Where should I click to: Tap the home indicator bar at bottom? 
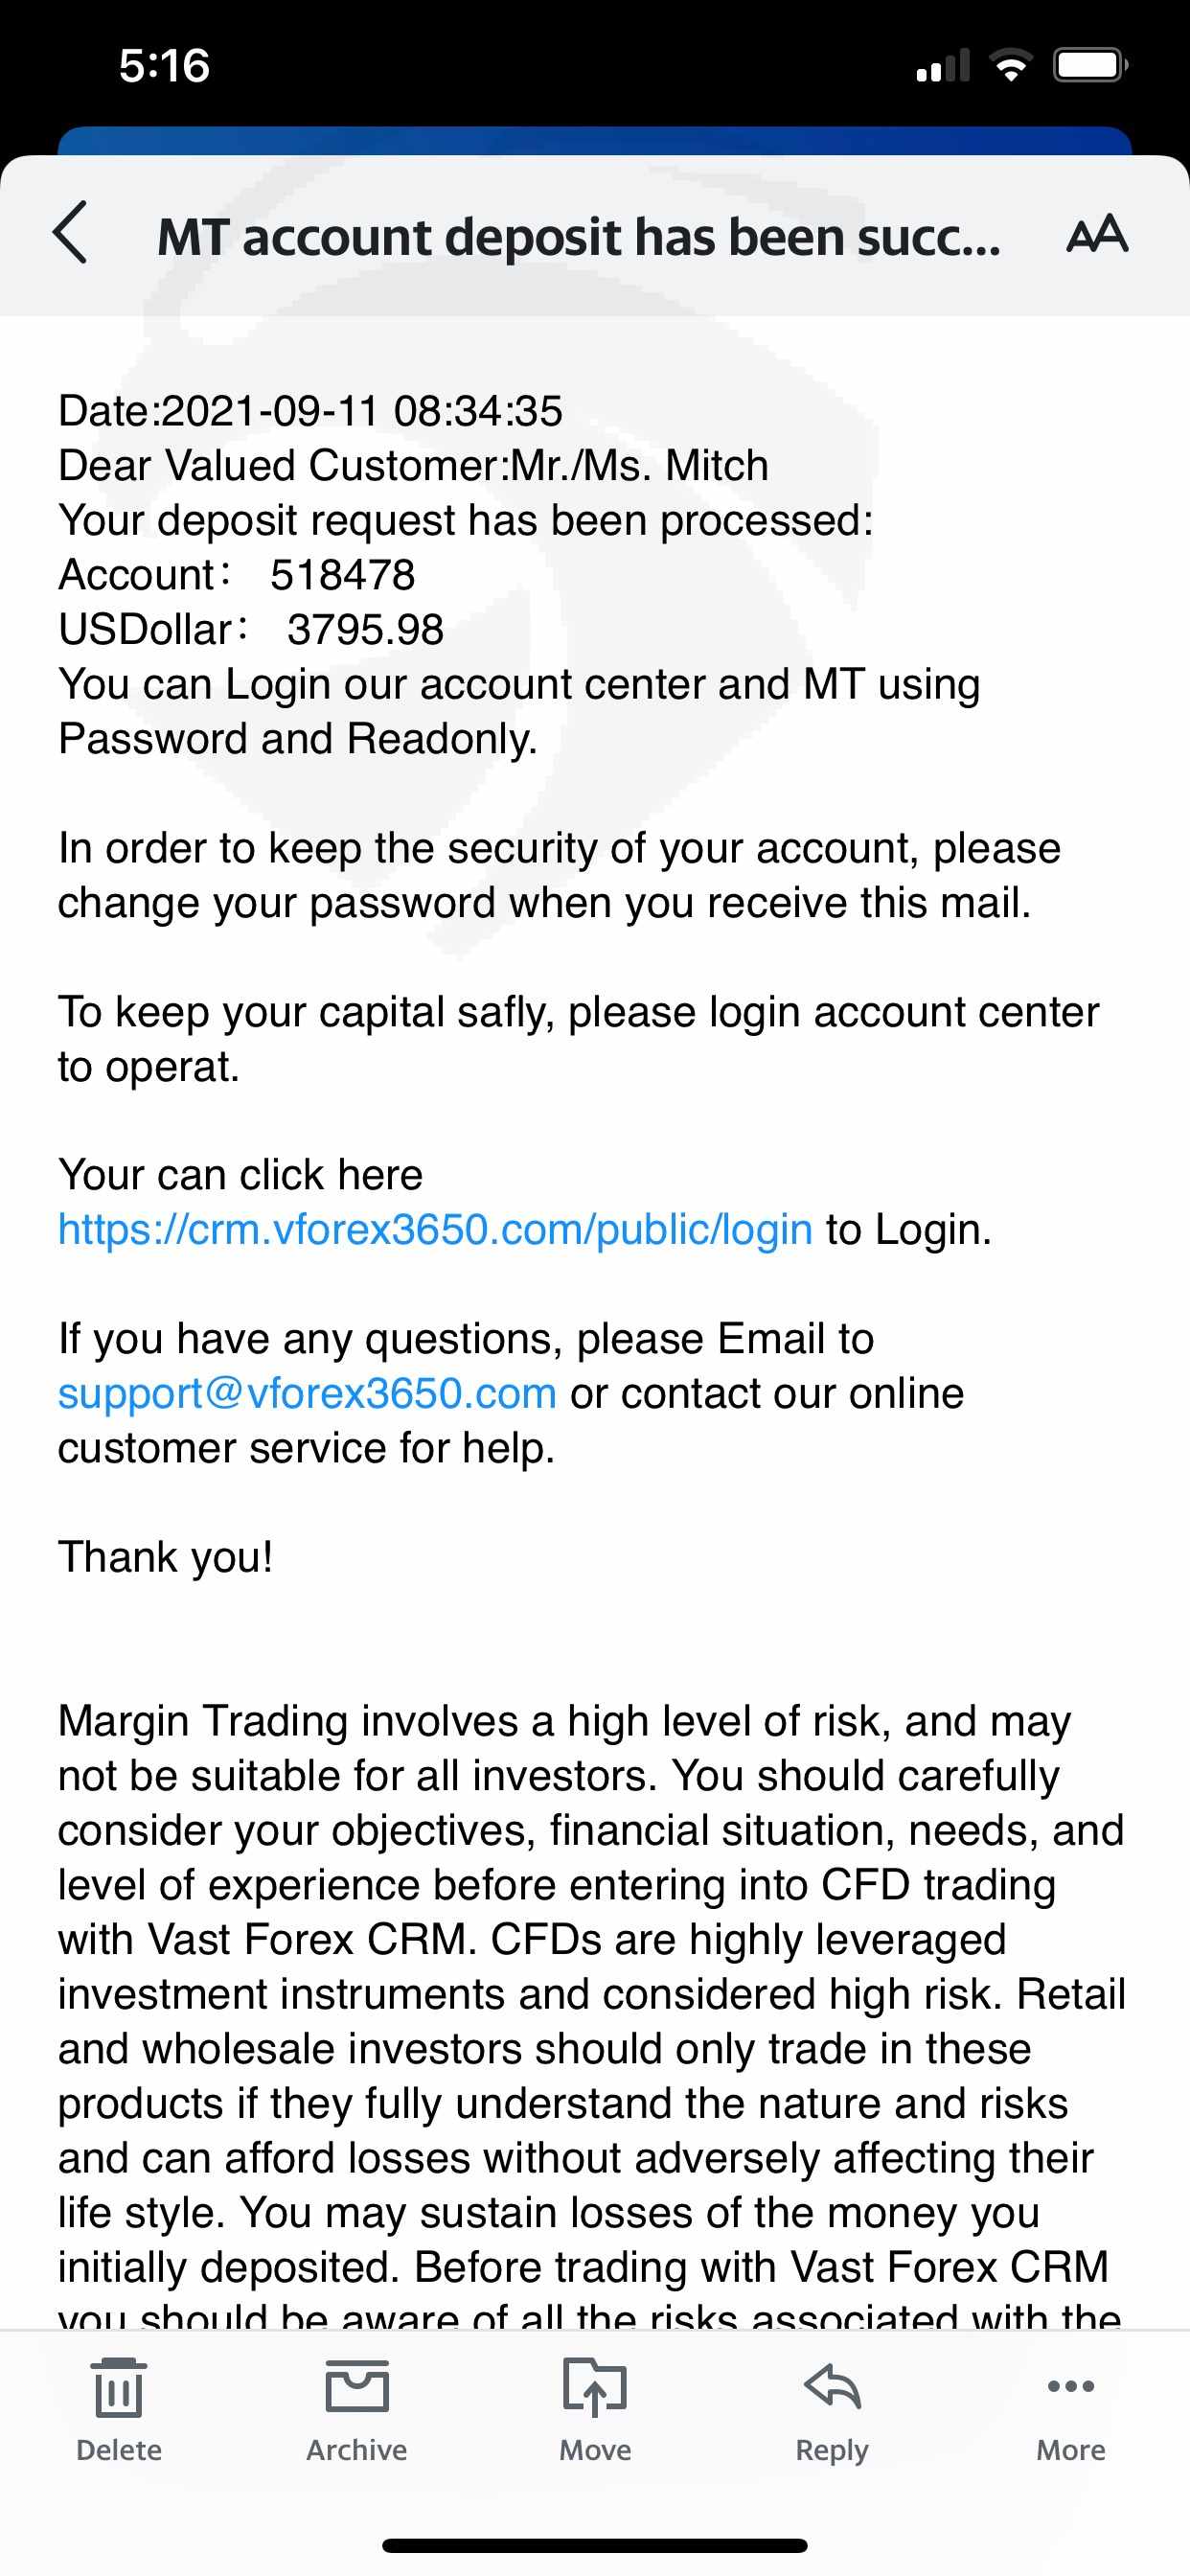(x=595, y=2545)
